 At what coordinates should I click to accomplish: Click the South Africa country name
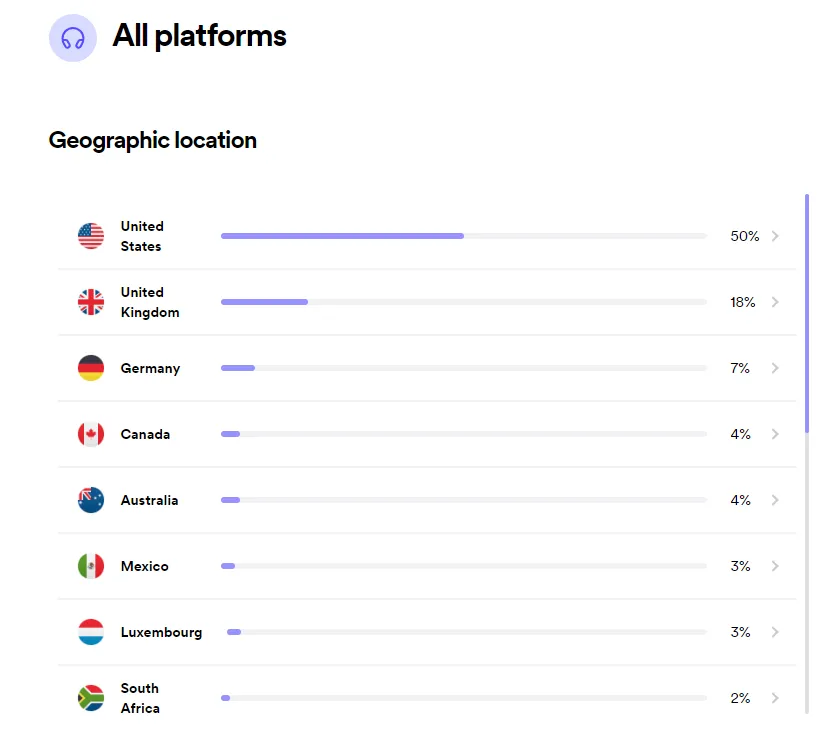[x=140, y=698]
